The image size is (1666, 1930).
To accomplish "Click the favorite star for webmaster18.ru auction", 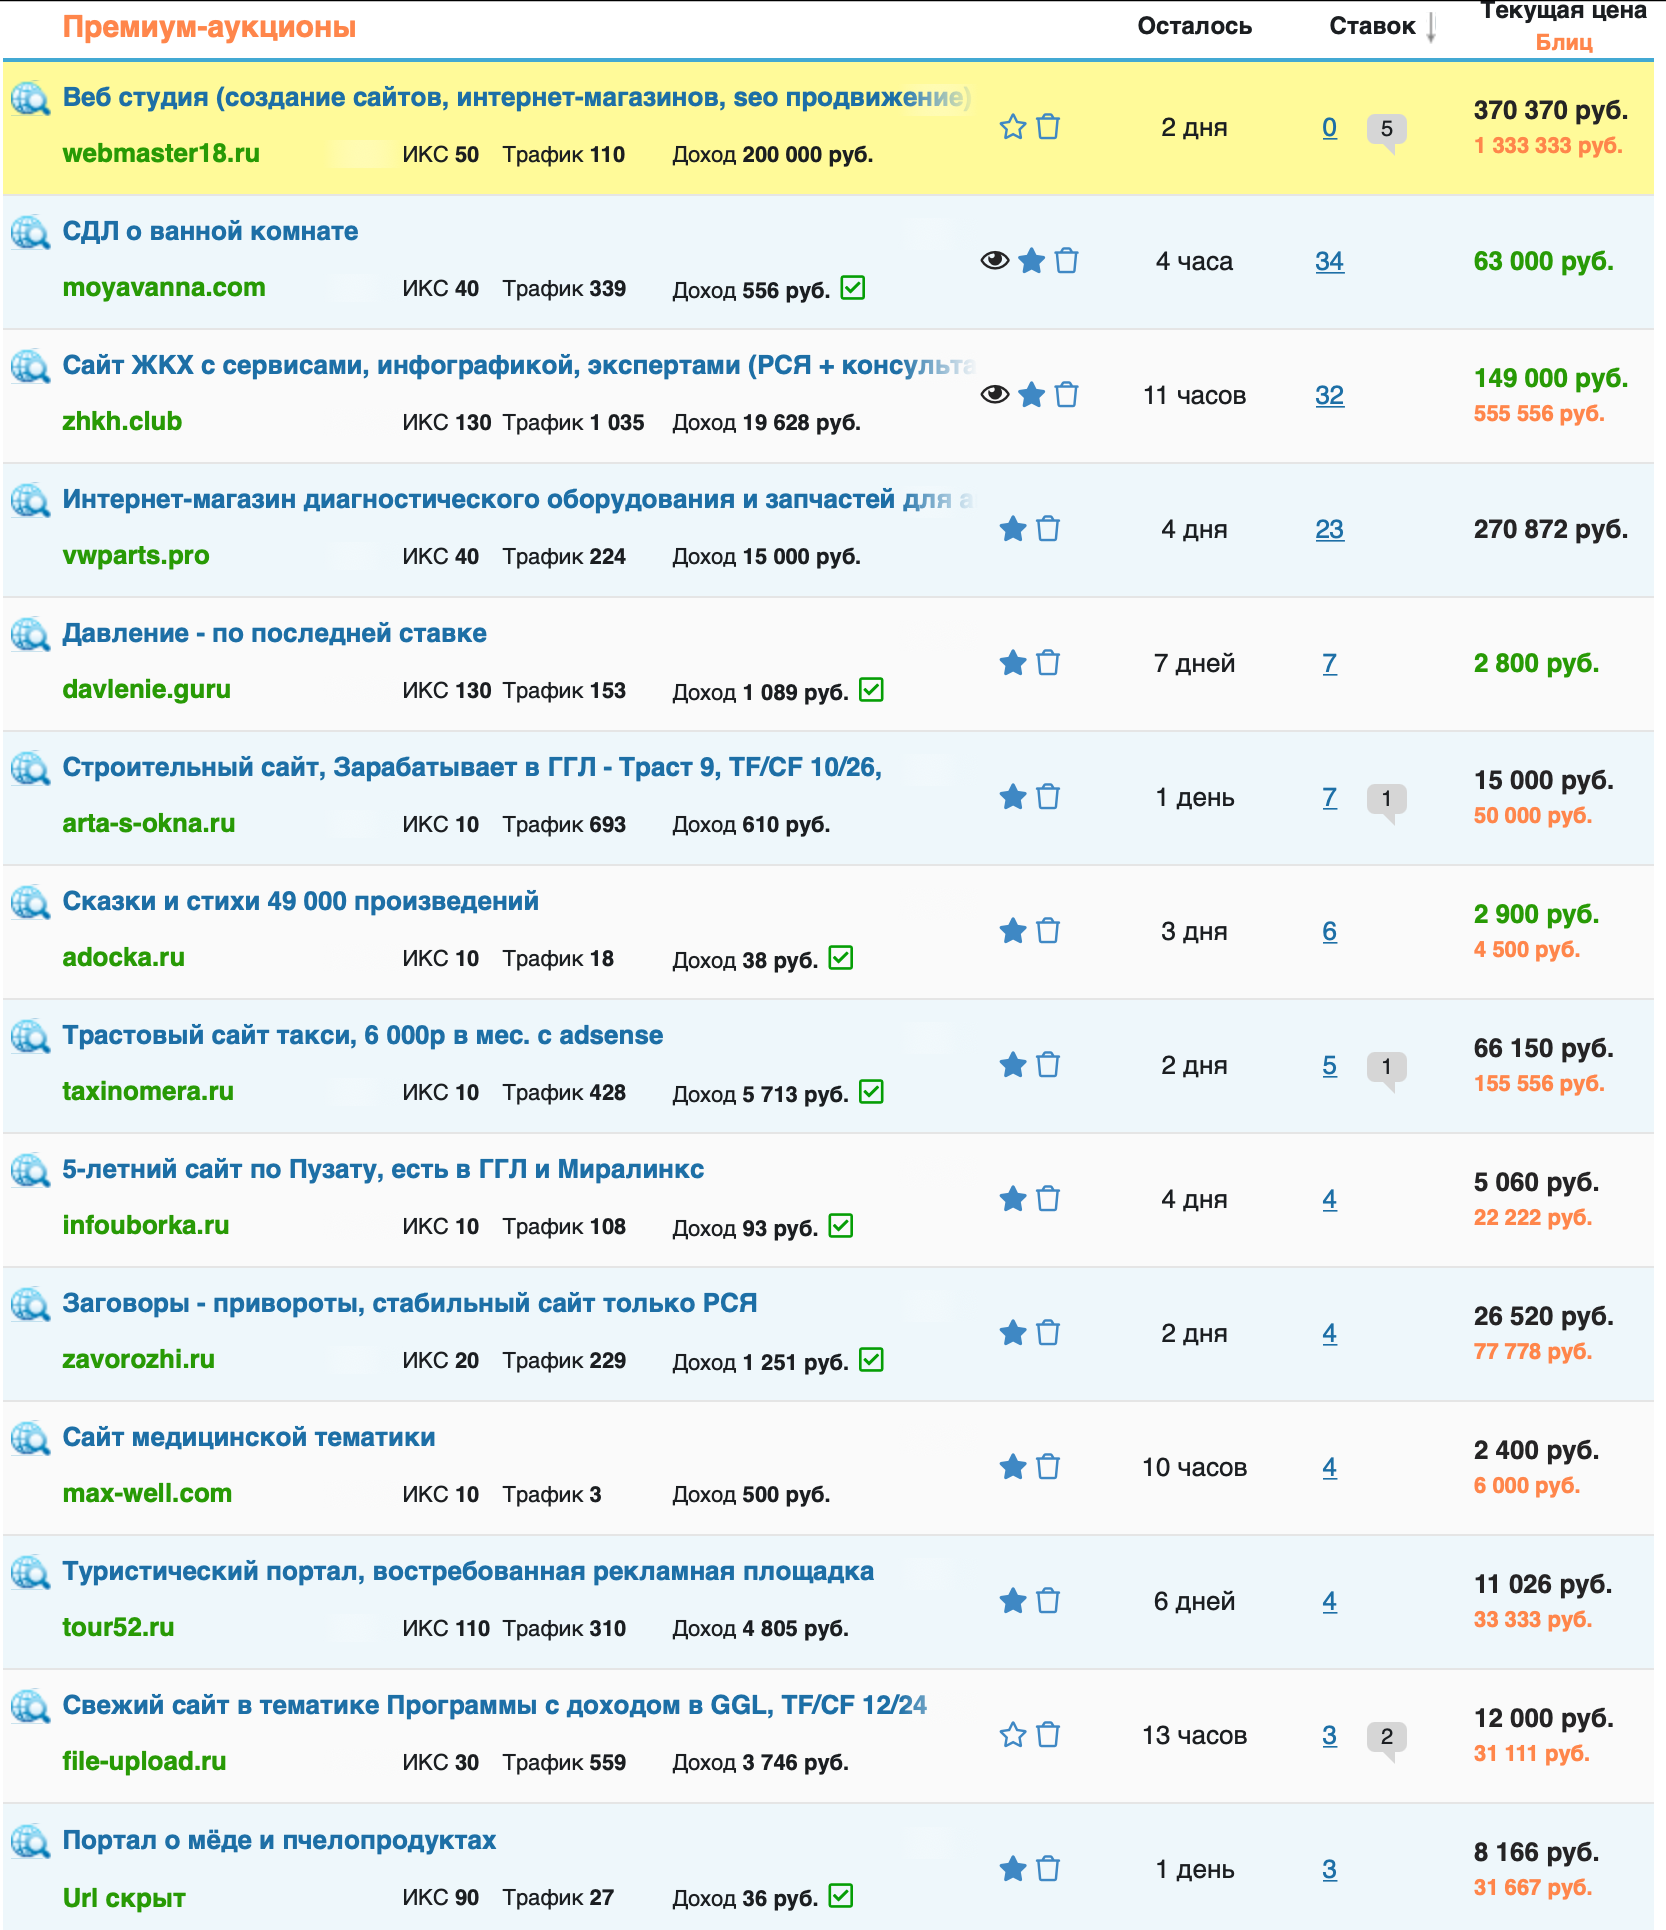I will pyautogui.click(x=1013, y=127).
